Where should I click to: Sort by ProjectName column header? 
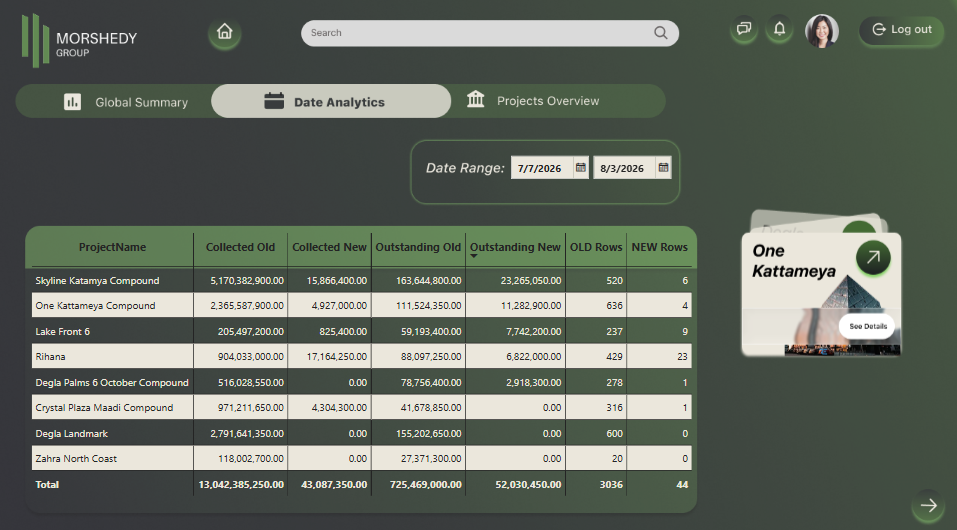pos(112,247)
